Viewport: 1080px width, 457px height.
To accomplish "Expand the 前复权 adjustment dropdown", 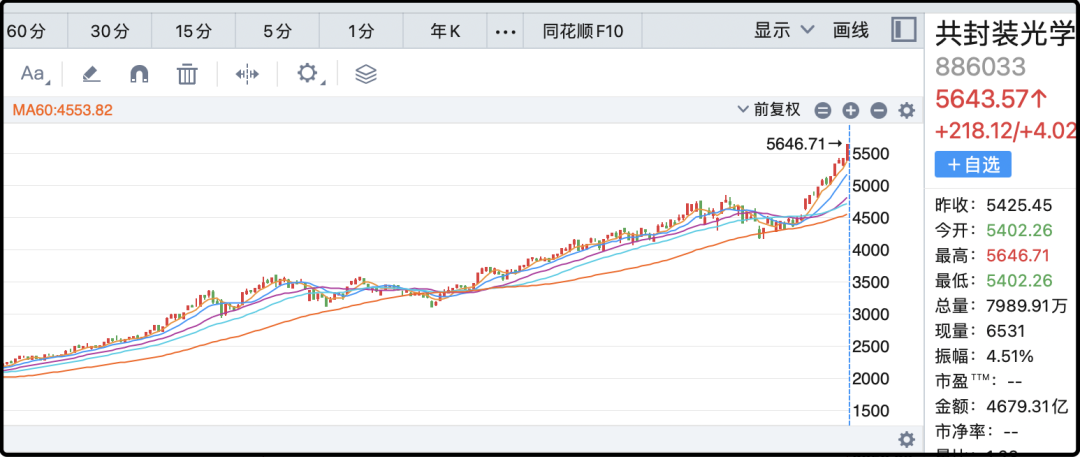I will point(769,110).
